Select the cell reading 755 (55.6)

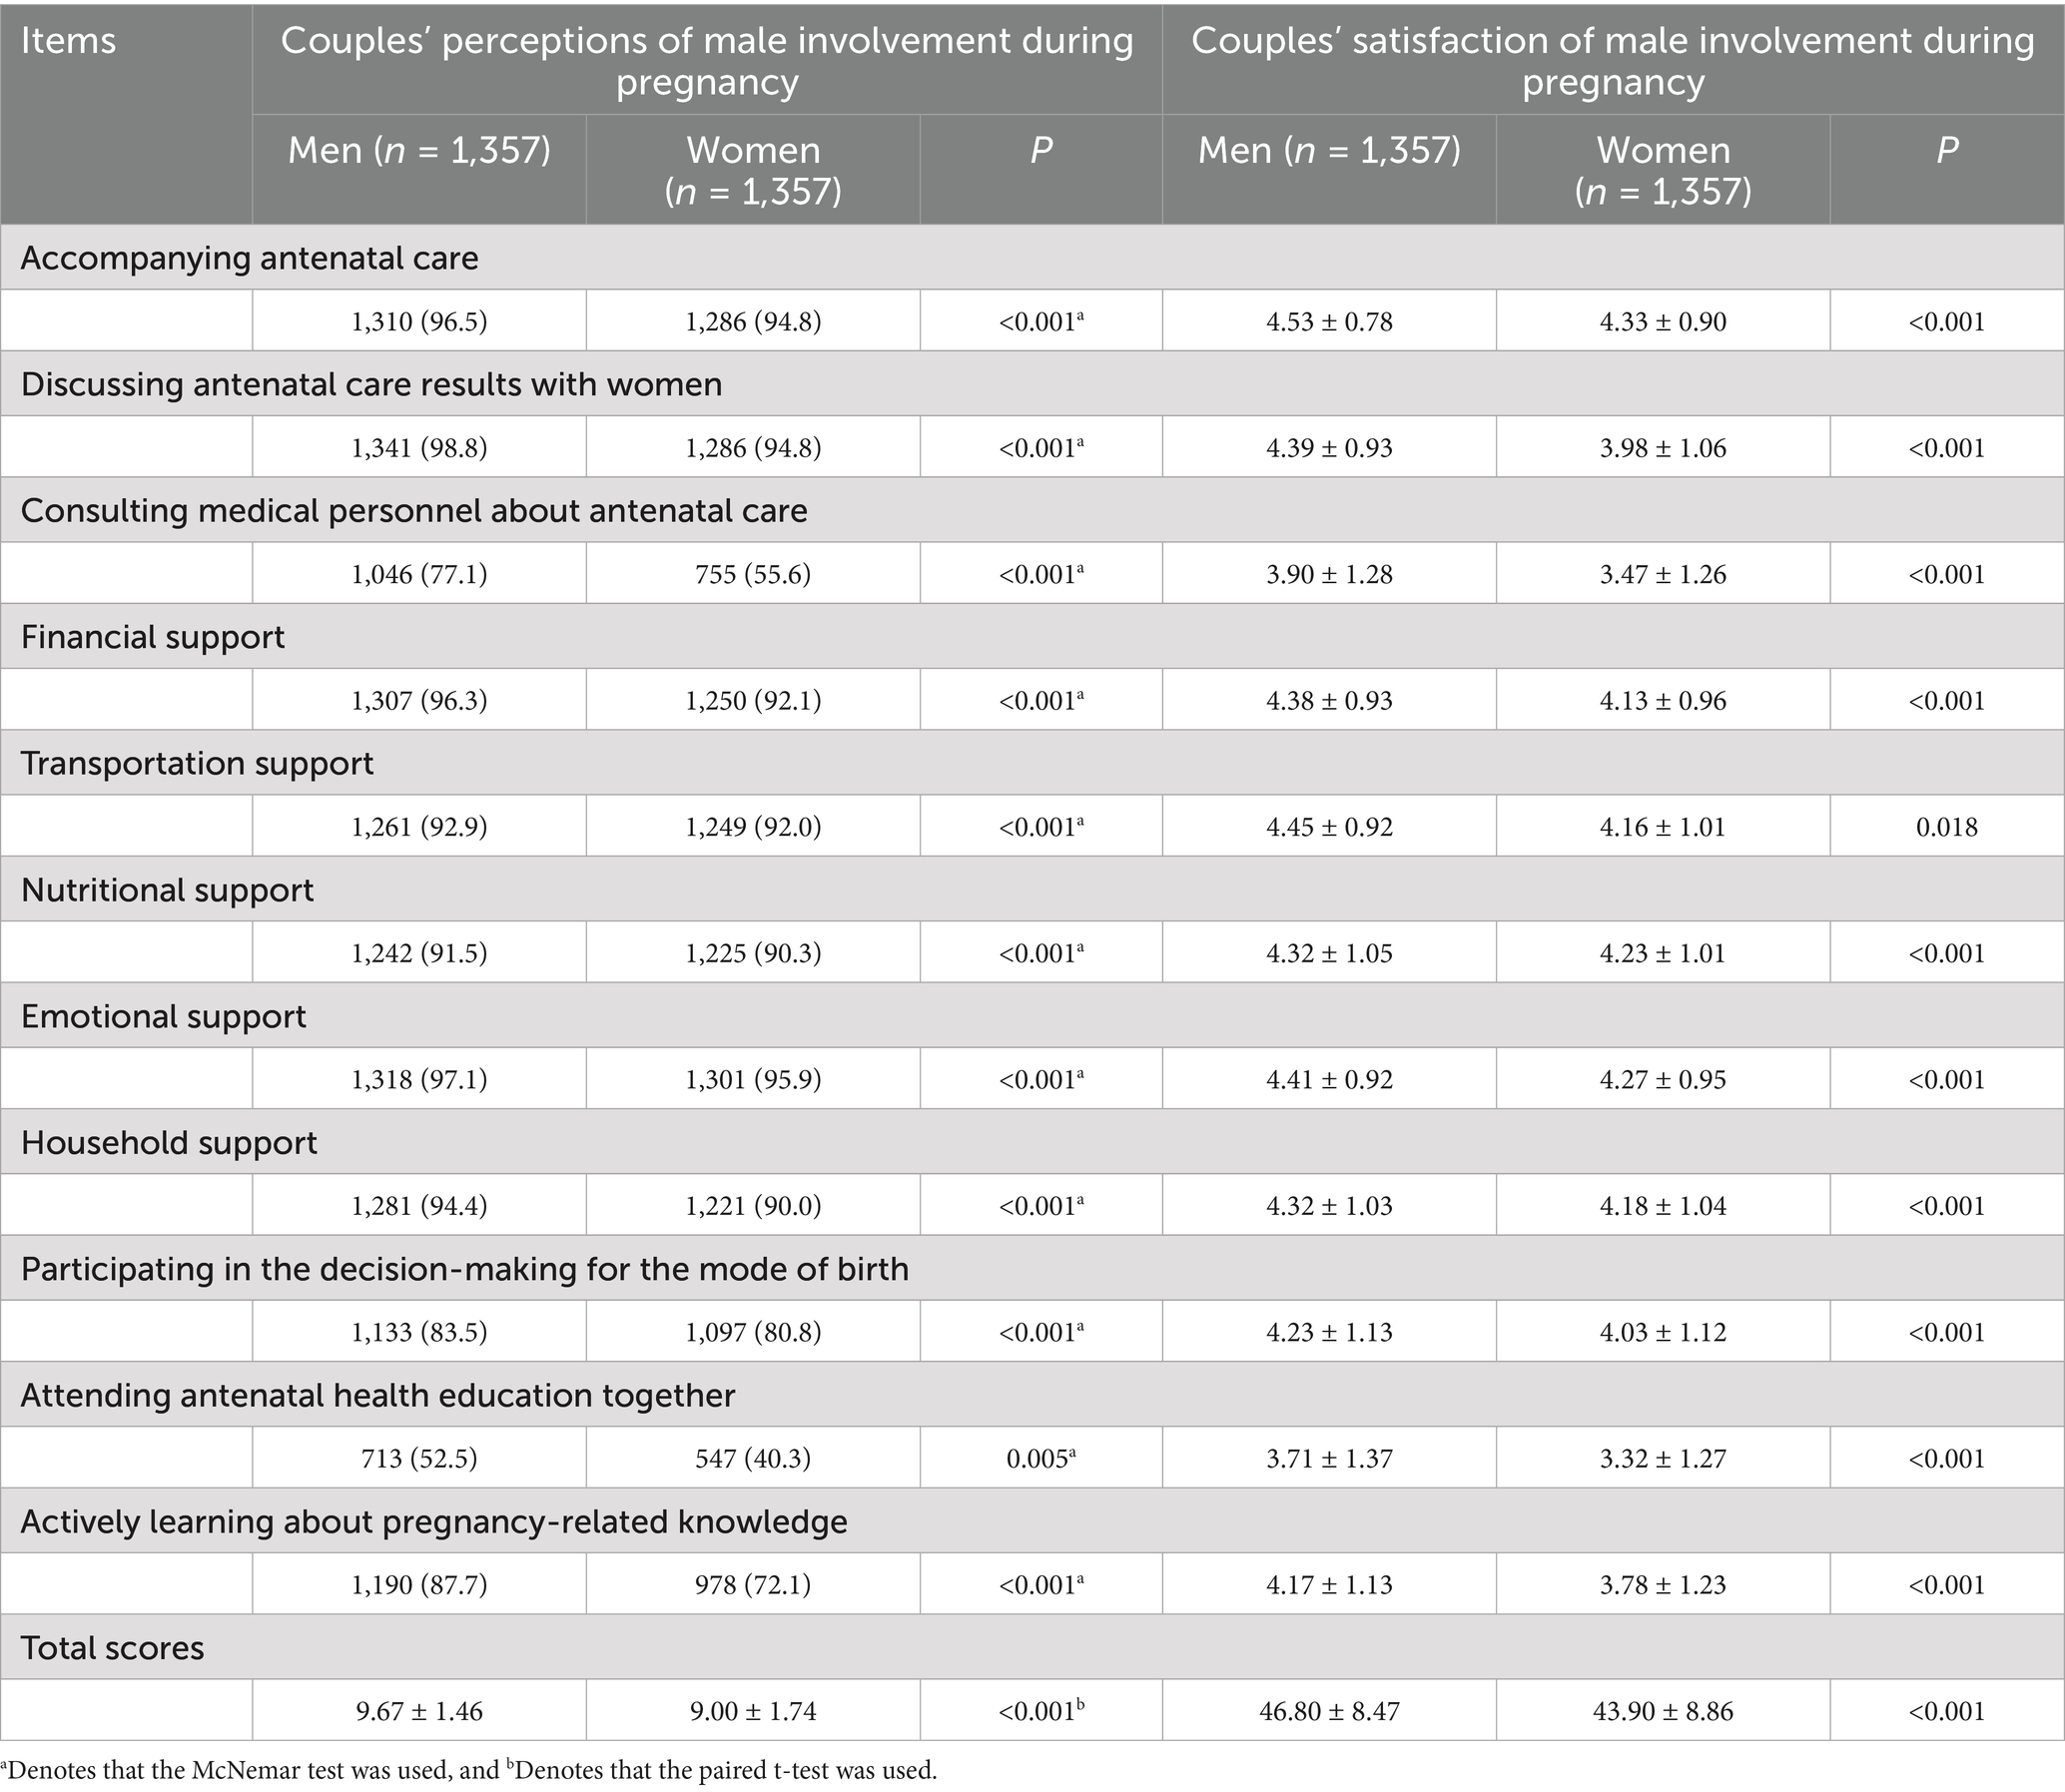752,575
